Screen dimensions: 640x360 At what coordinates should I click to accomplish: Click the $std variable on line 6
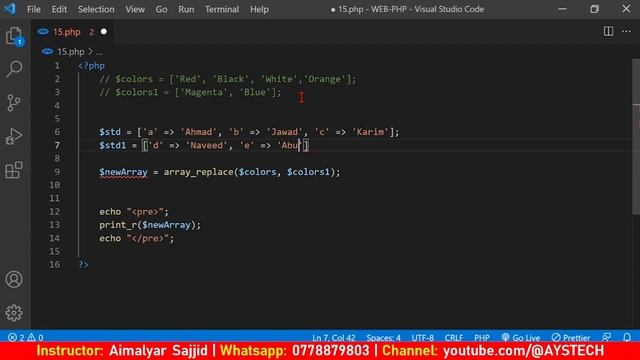(x=110, y=132)
